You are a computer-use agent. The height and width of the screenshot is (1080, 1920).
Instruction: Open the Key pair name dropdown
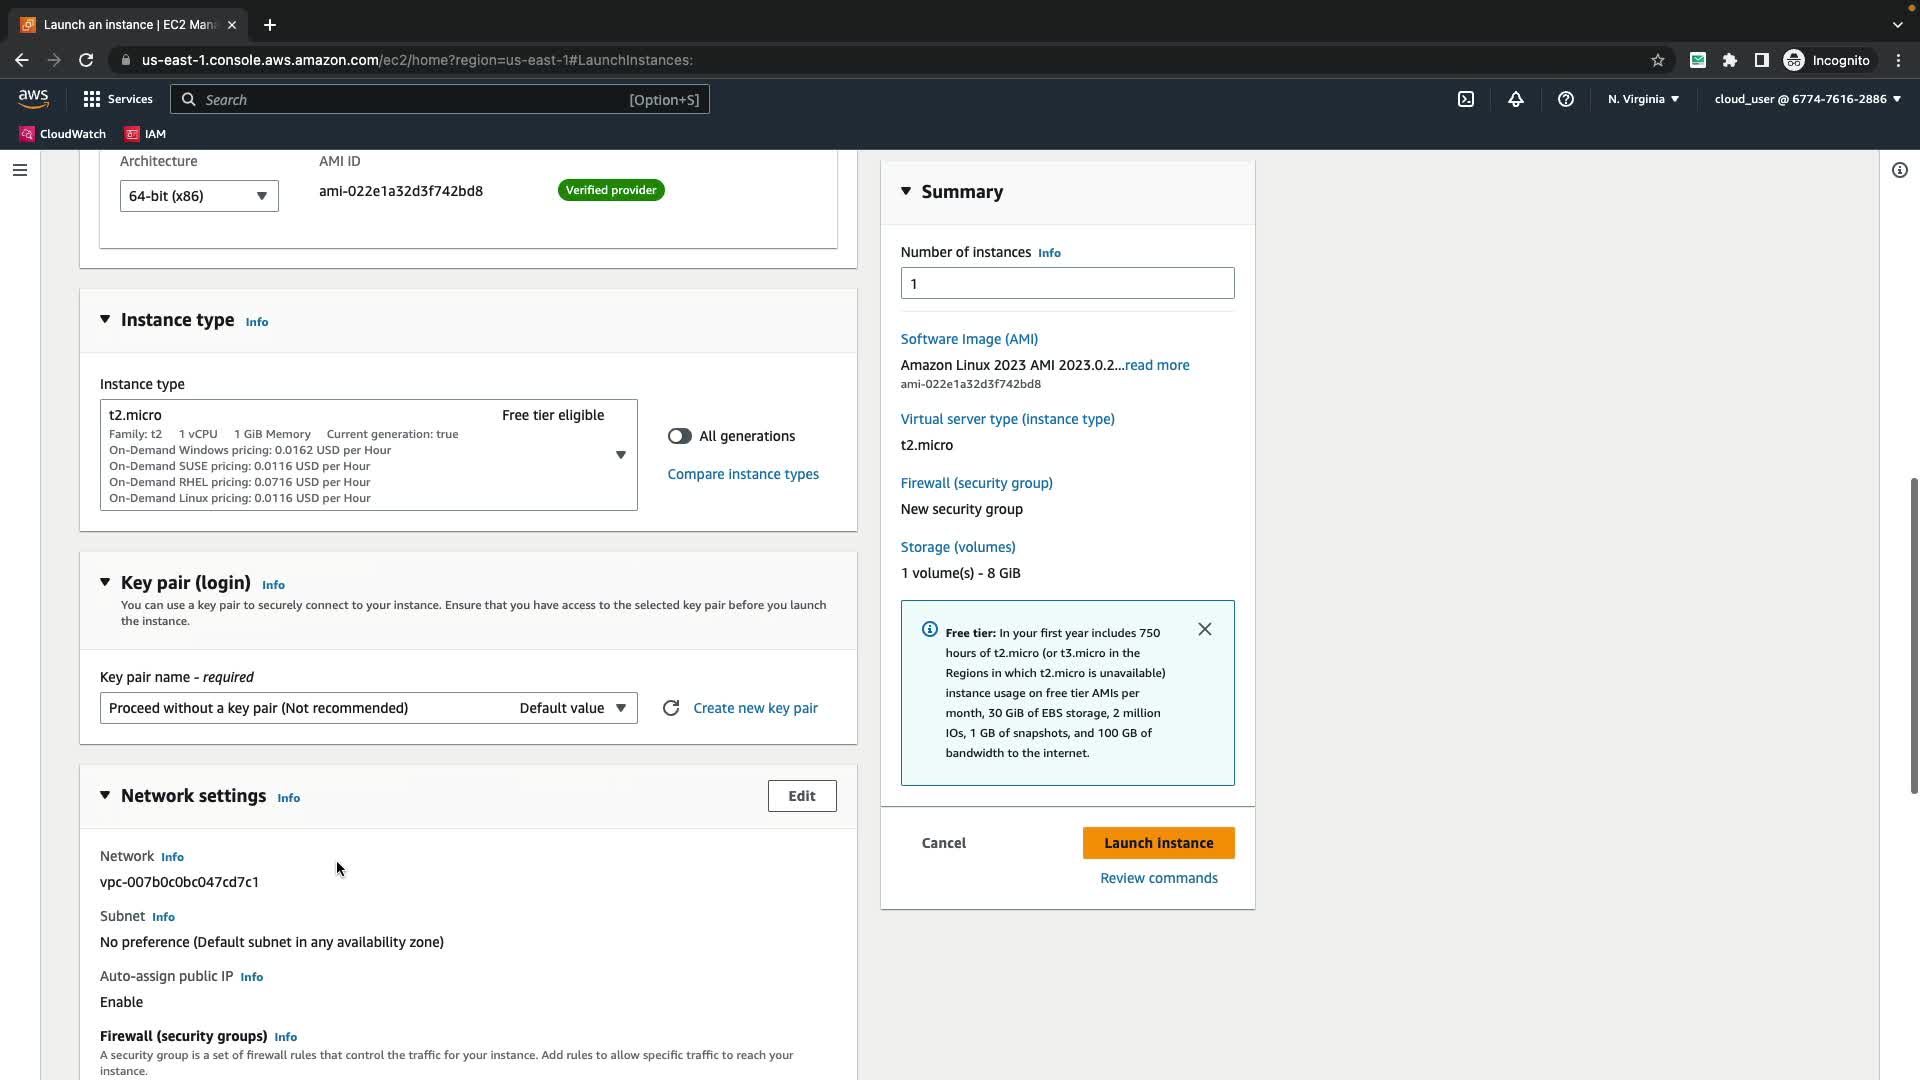(x=368, y=708)
